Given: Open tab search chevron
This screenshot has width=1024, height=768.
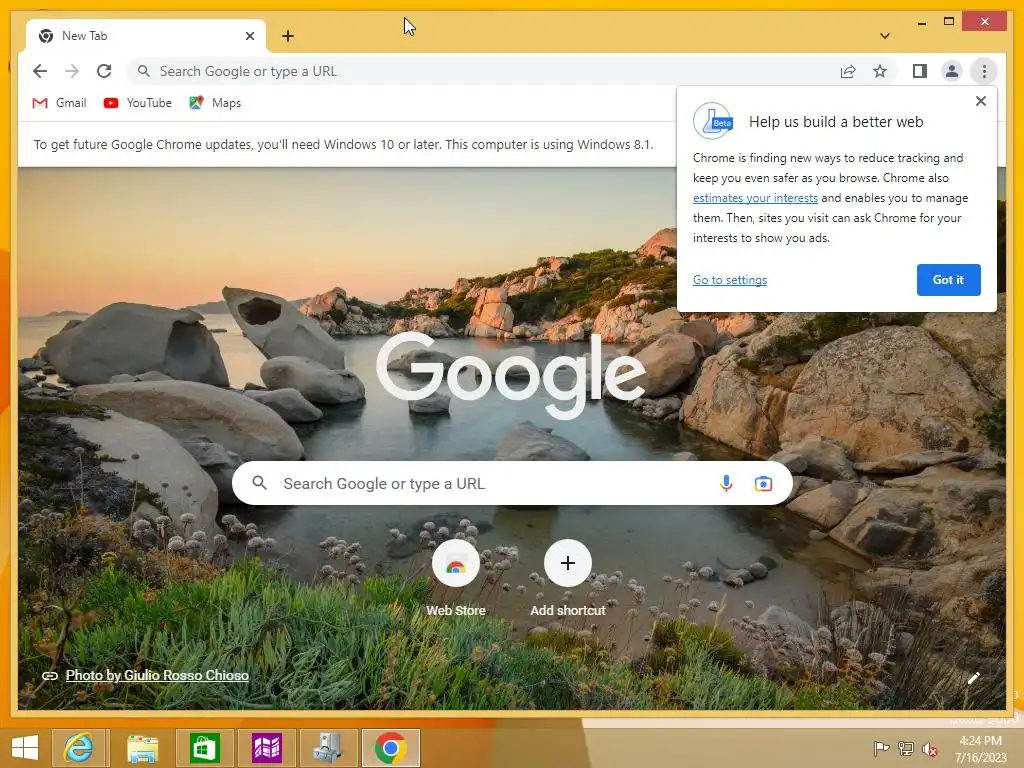Looking at the screenshot, I should point(884,36).
